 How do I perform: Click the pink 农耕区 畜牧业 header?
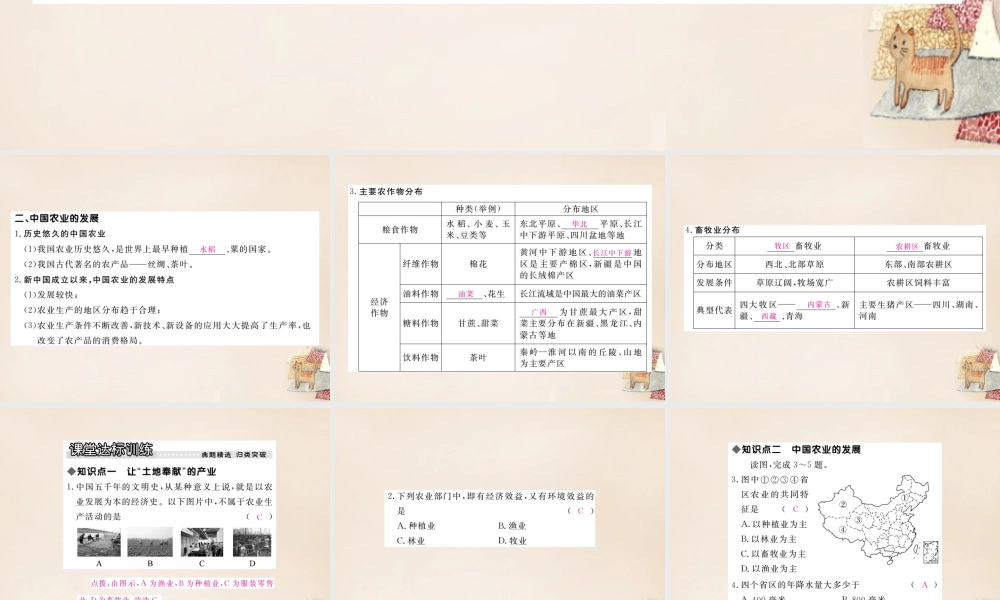918,246
